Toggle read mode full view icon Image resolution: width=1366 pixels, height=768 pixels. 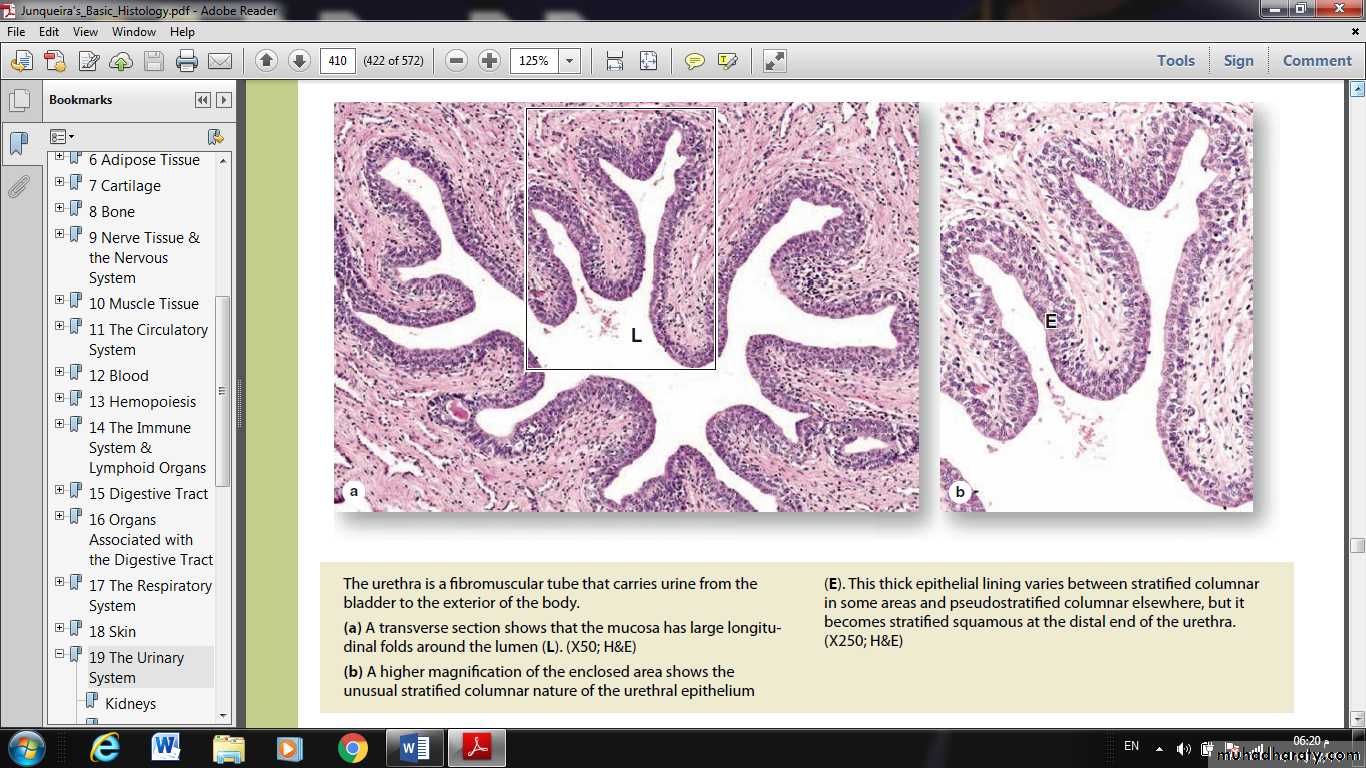pyautogui.click(x=775, y=61)
